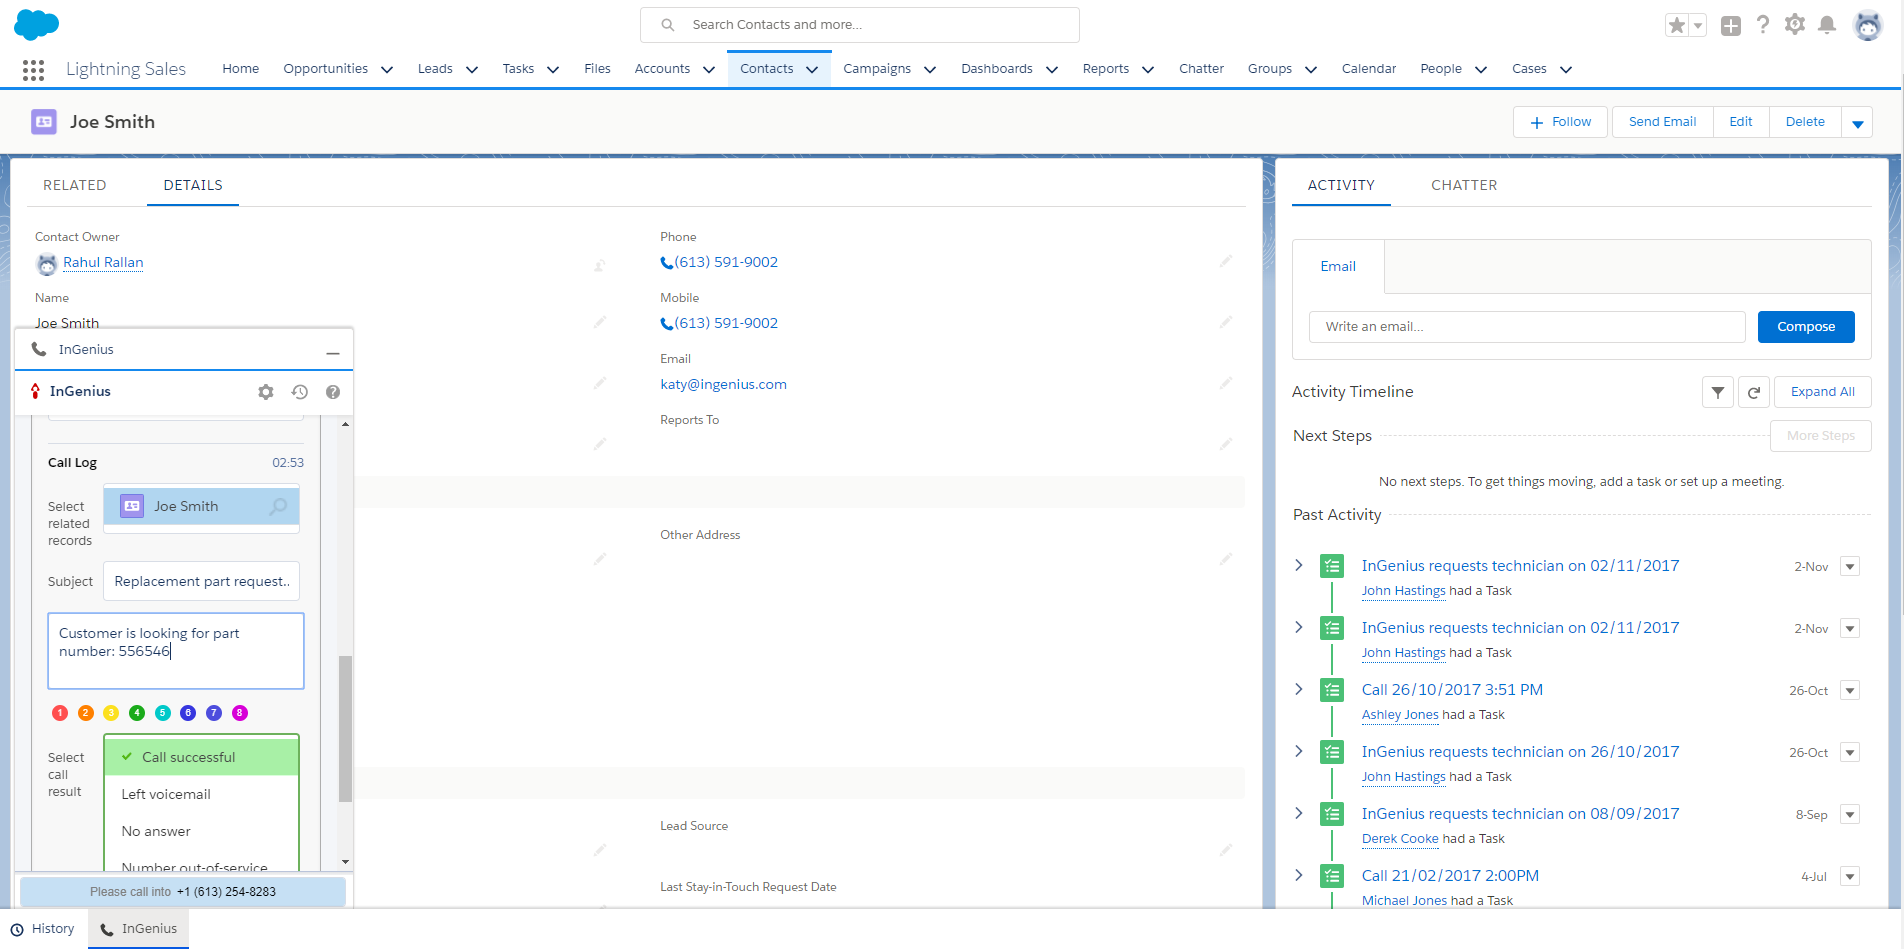This screenshot has height=949, width=1904.
Task: Select Left voicemail call result
Action: point(202,794)
